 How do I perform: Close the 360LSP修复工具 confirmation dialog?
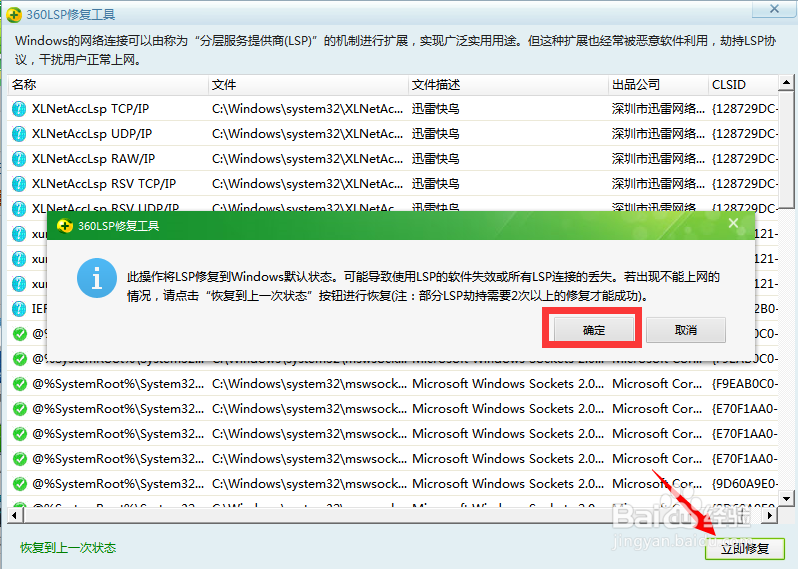tap(733, 223)
